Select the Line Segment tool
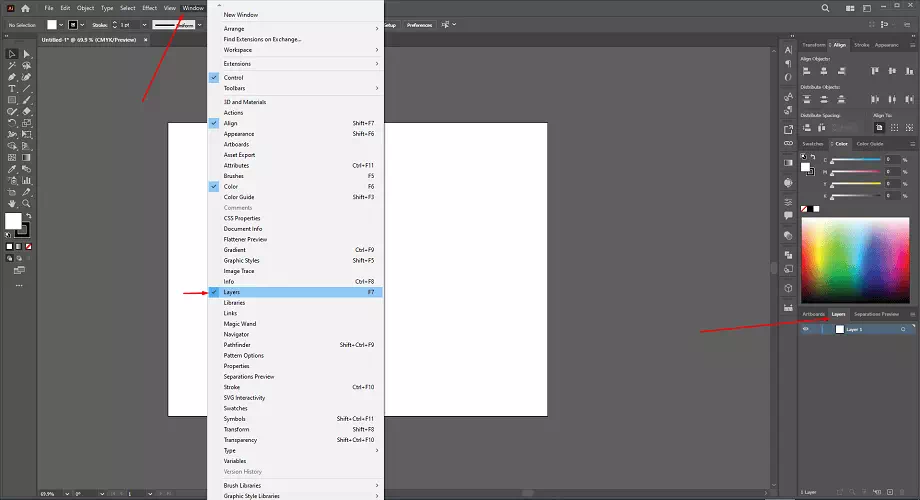Viewport: 920px width, 500px height. (x=26, y=89)
